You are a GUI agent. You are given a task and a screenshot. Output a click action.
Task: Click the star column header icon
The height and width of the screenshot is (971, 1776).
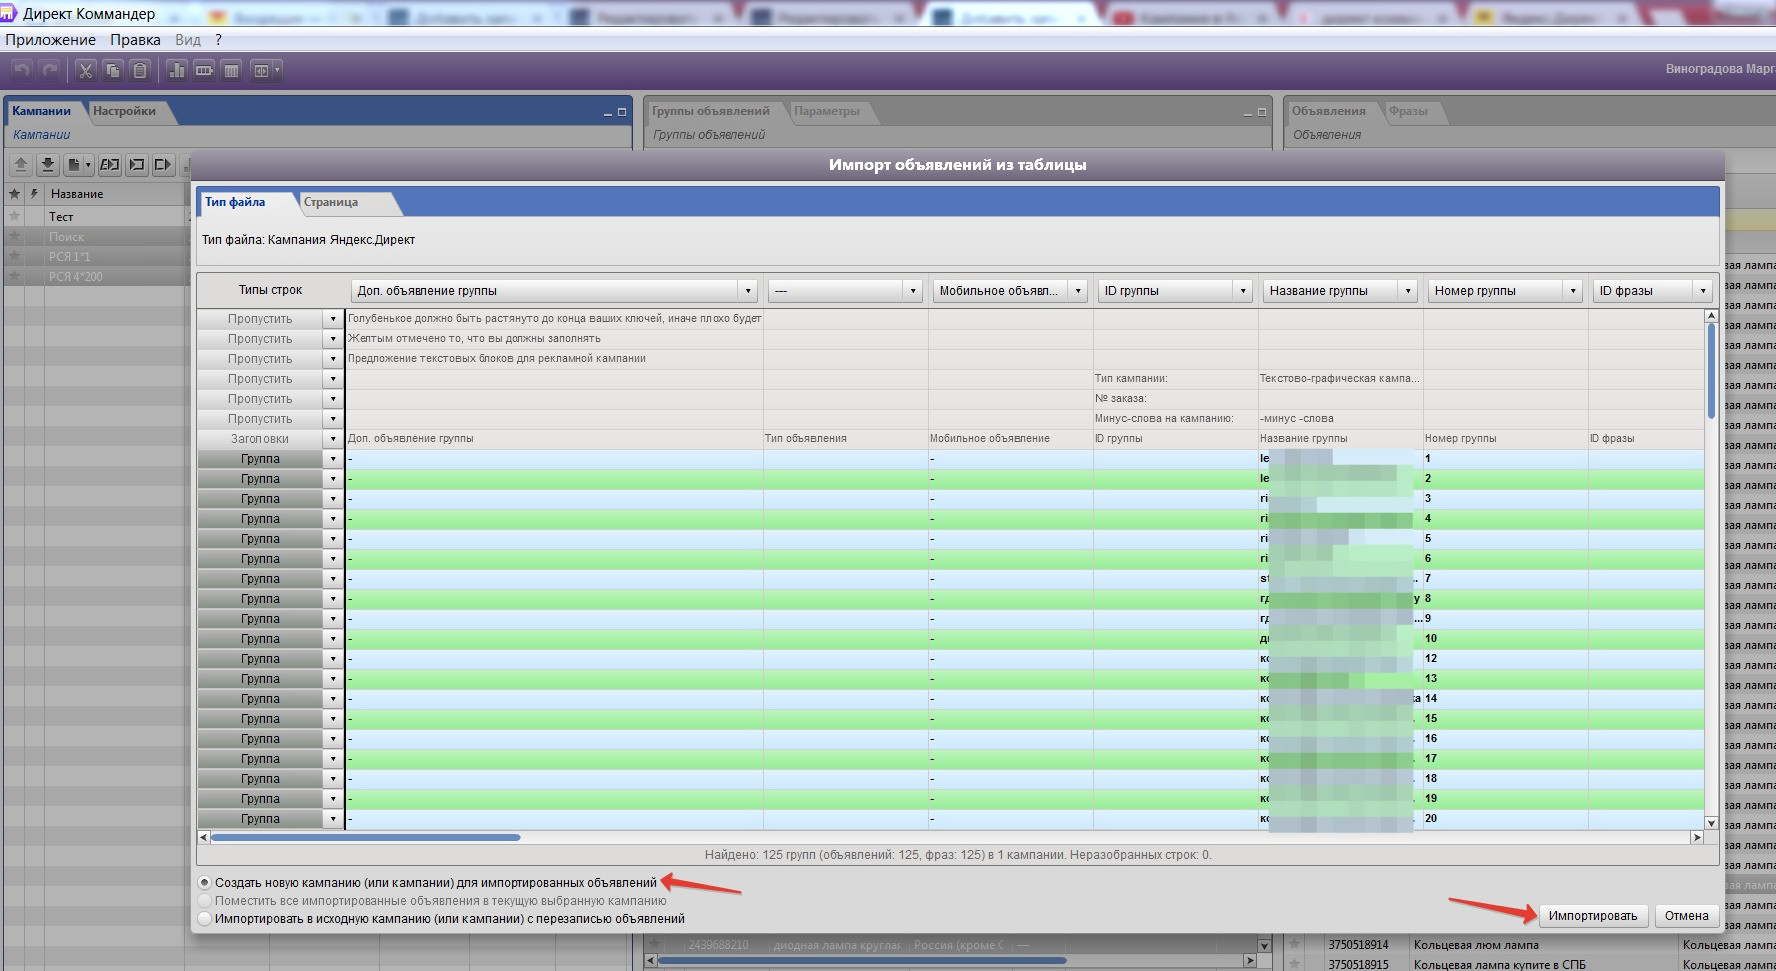[14, 194]
